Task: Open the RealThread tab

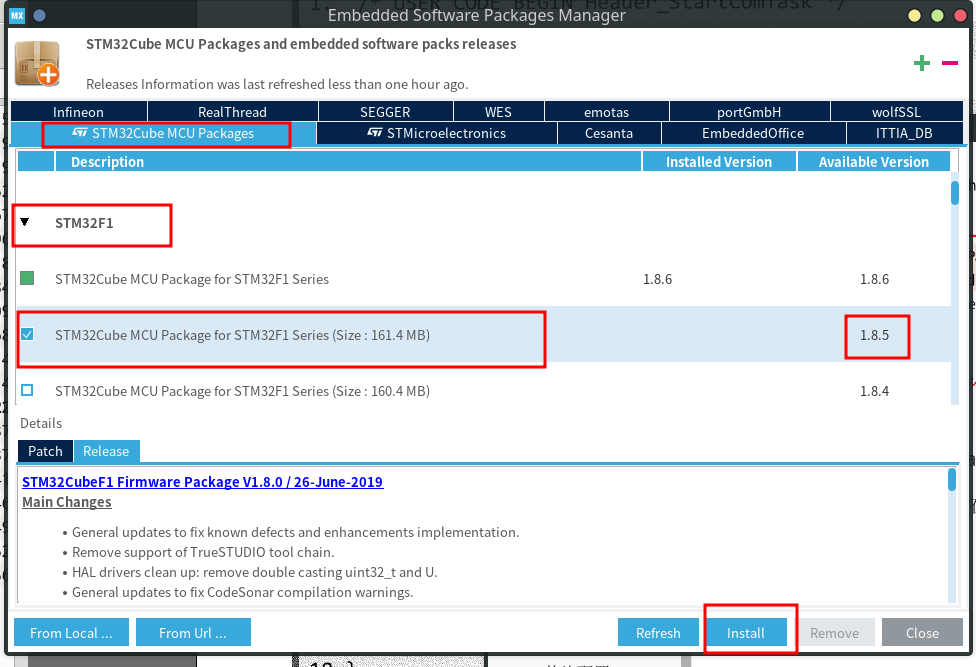Action: 232,112
